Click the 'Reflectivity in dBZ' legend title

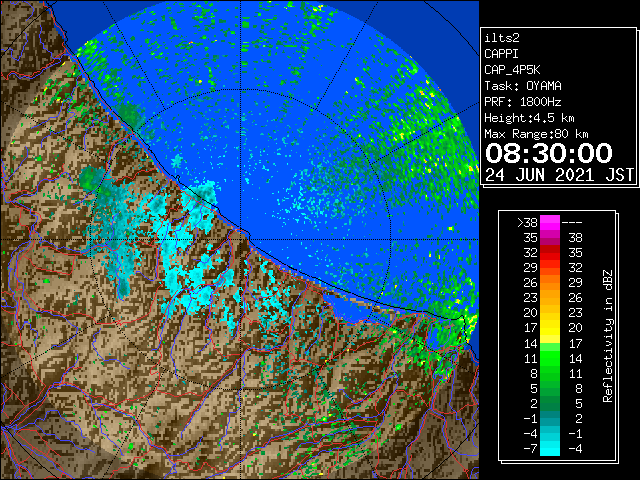pyautogui.click(x=607, y=336)
